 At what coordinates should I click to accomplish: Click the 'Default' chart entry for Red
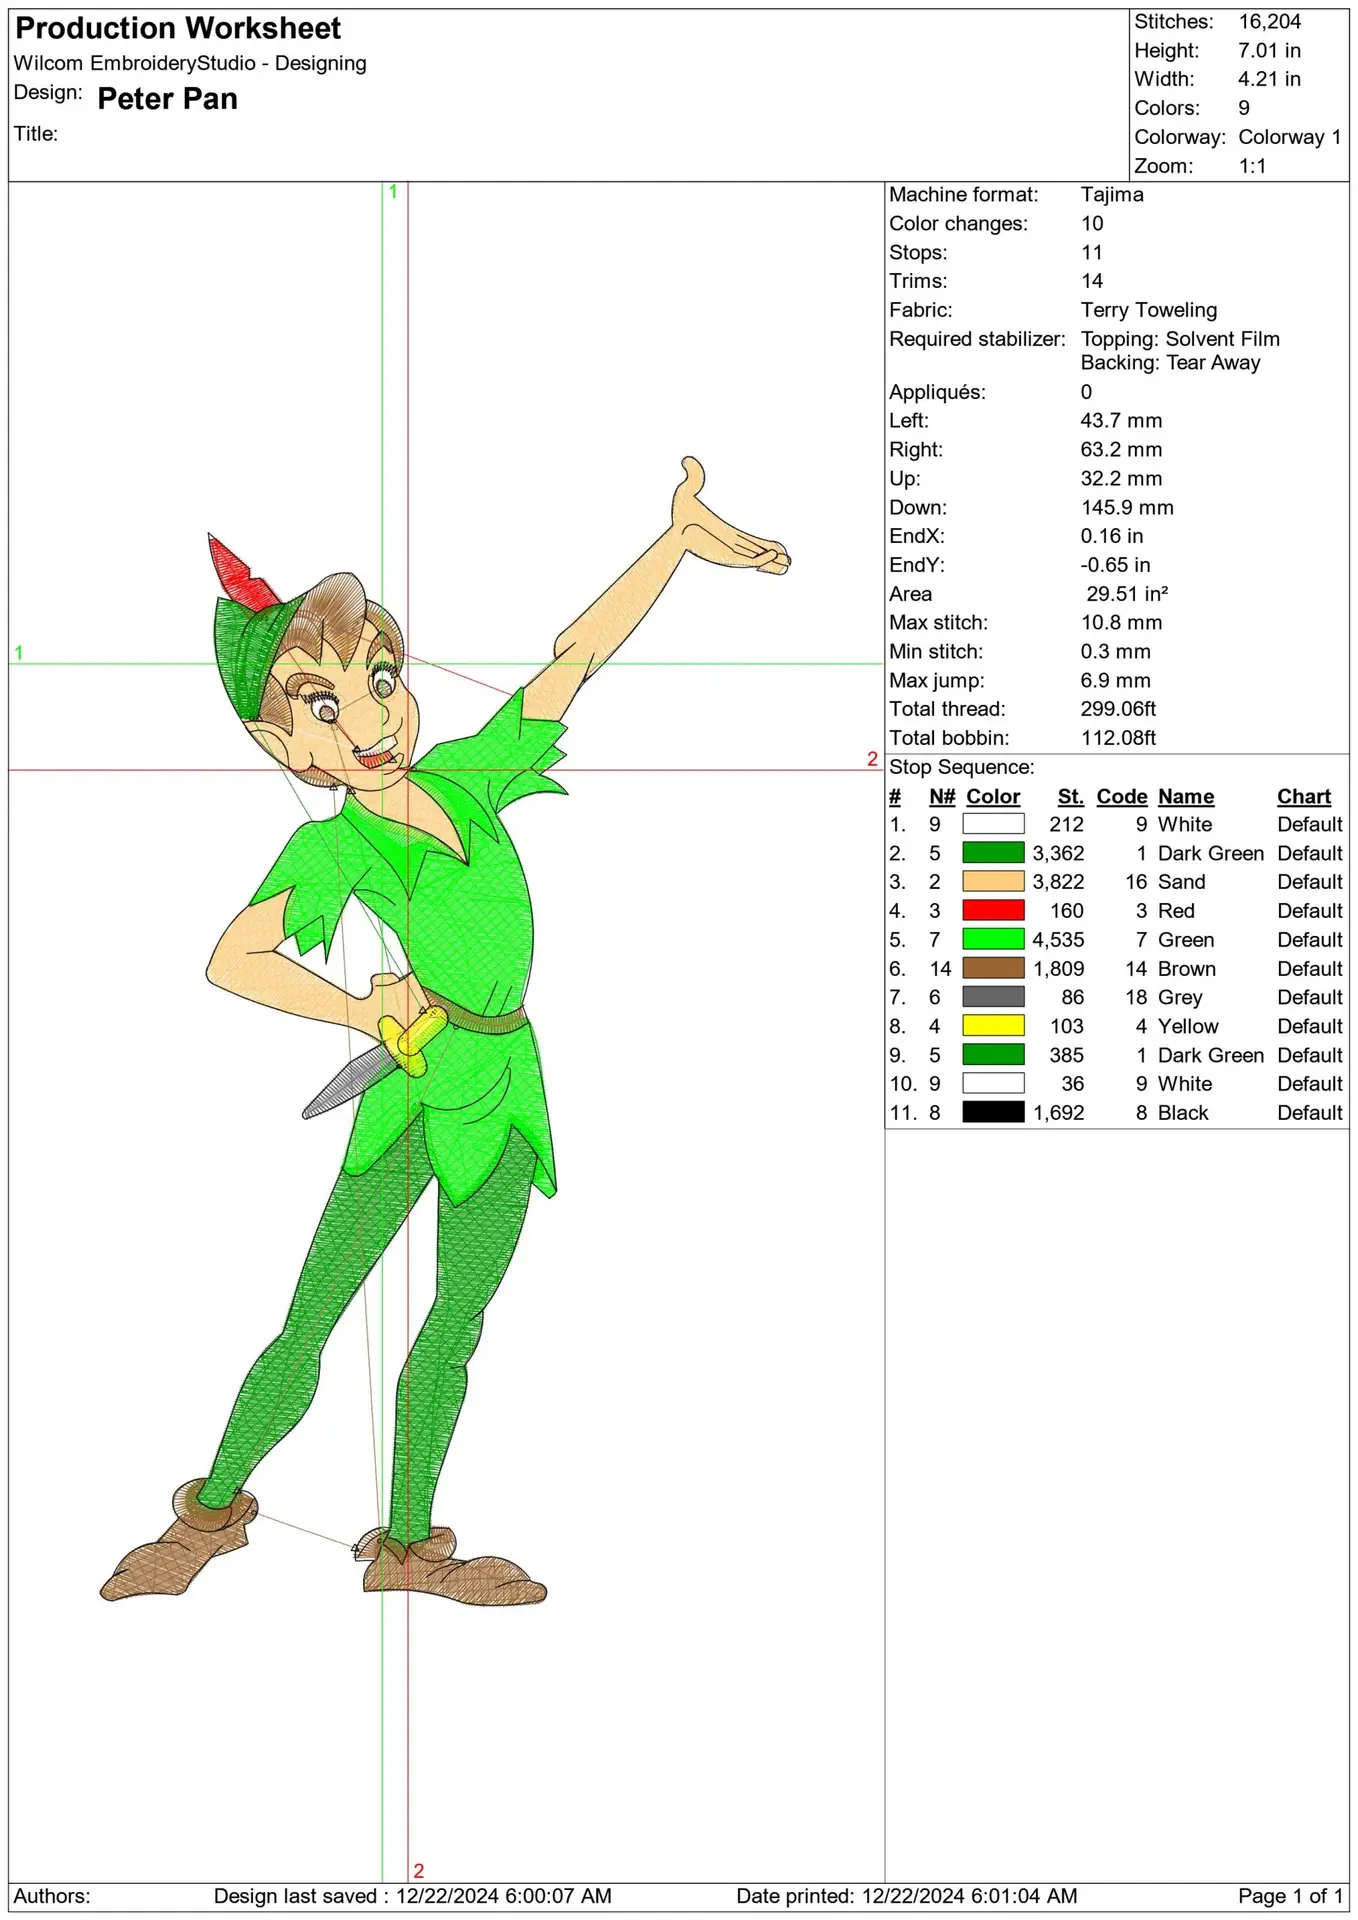pyautogui.click(x=1310, y=911)
